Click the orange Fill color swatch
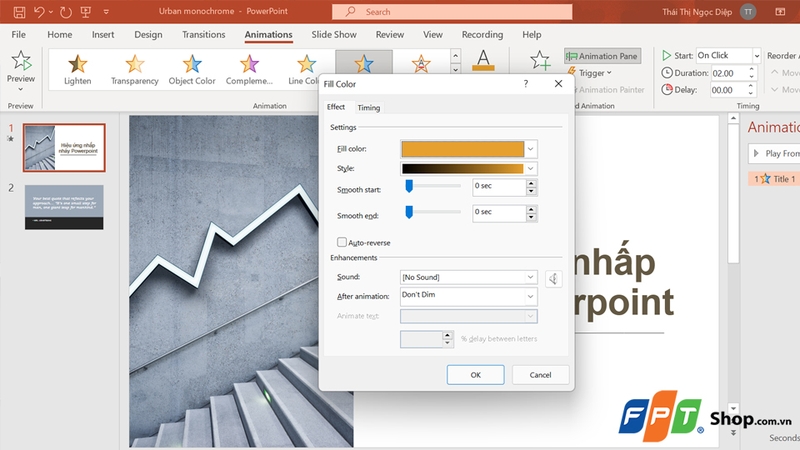800x450 pixels. [462, 149]
